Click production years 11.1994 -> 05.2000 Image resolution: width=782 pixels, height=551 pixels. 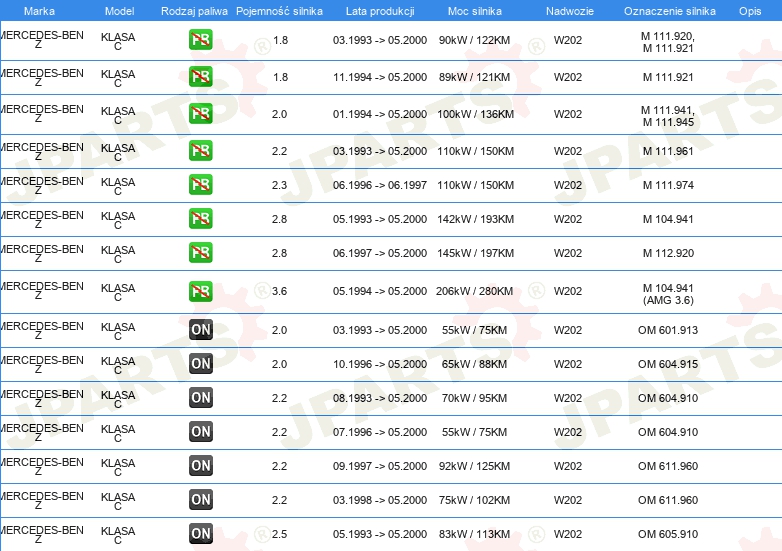click(380, 77)
